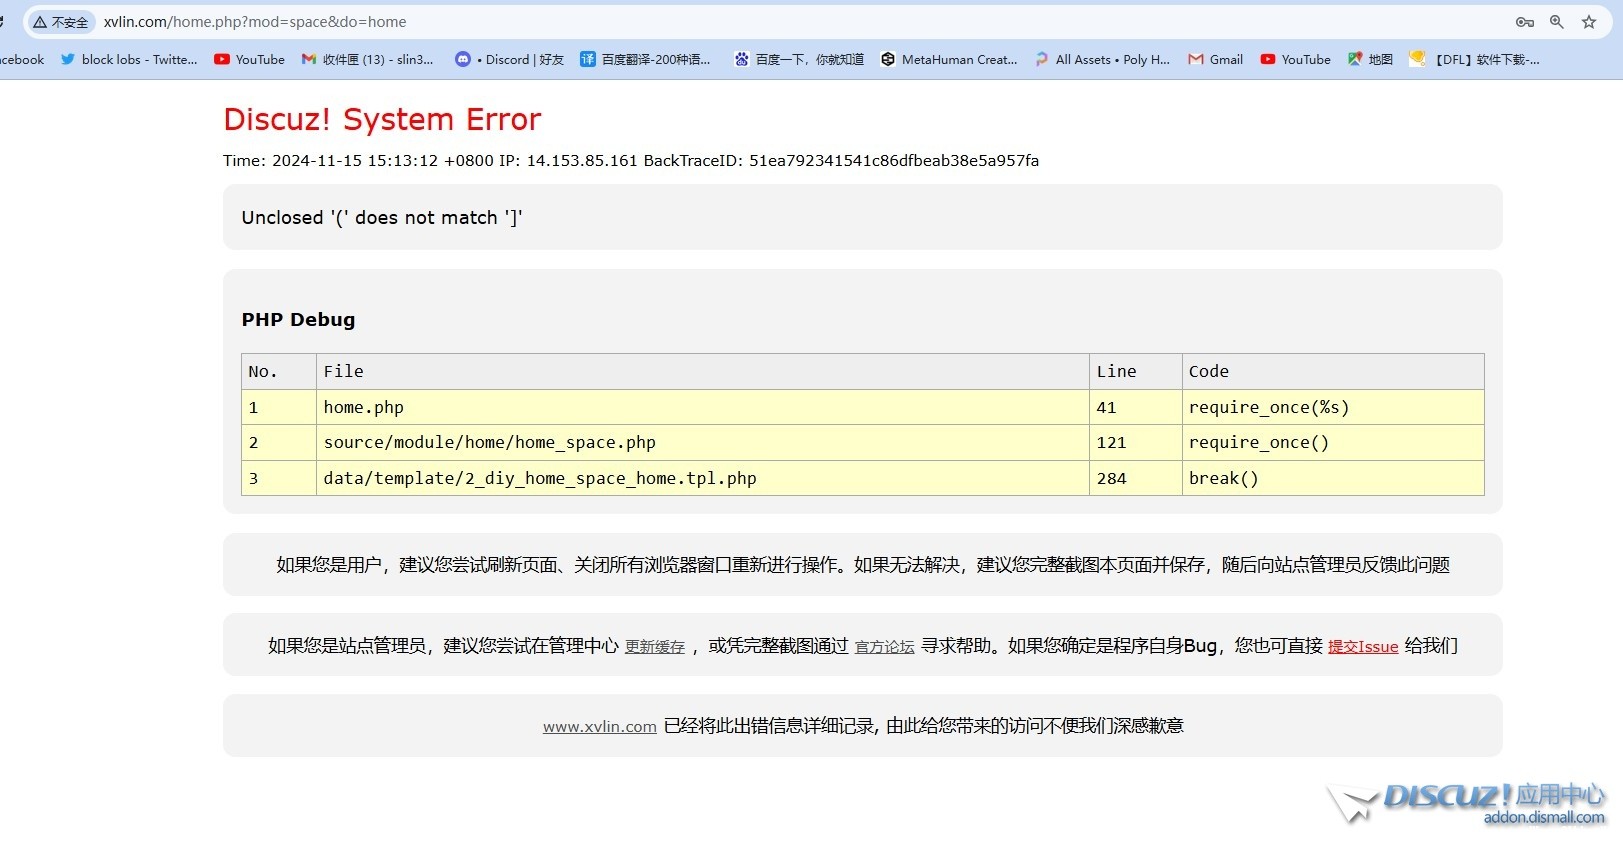Click the 官方论坛 link
Image resolution: width=1623 pixels, height=843 pixels.
[x=884, y=647]
